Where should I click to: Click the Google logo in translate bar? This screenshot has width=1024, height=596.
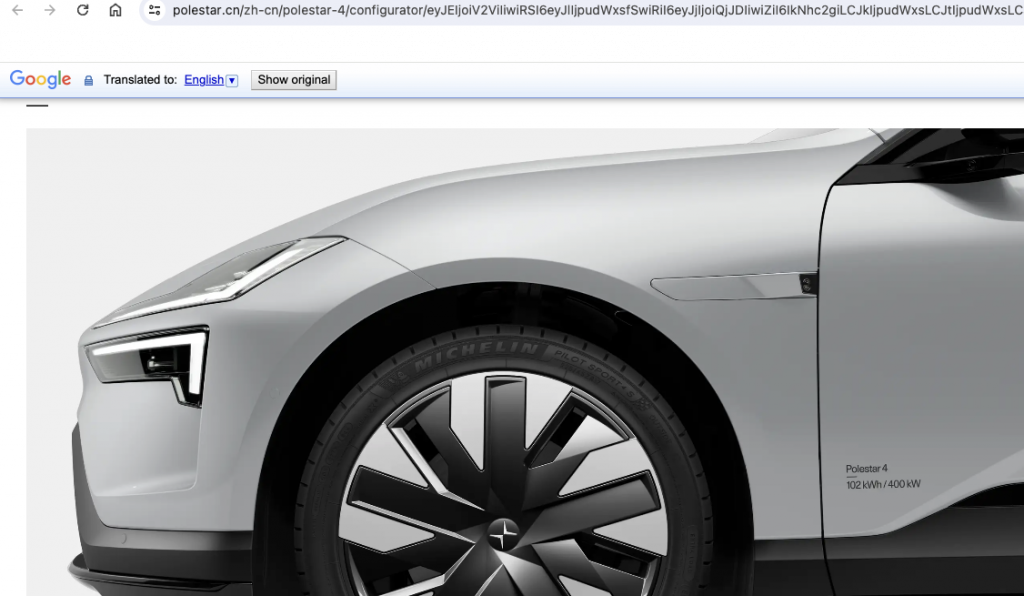[40, 80]
